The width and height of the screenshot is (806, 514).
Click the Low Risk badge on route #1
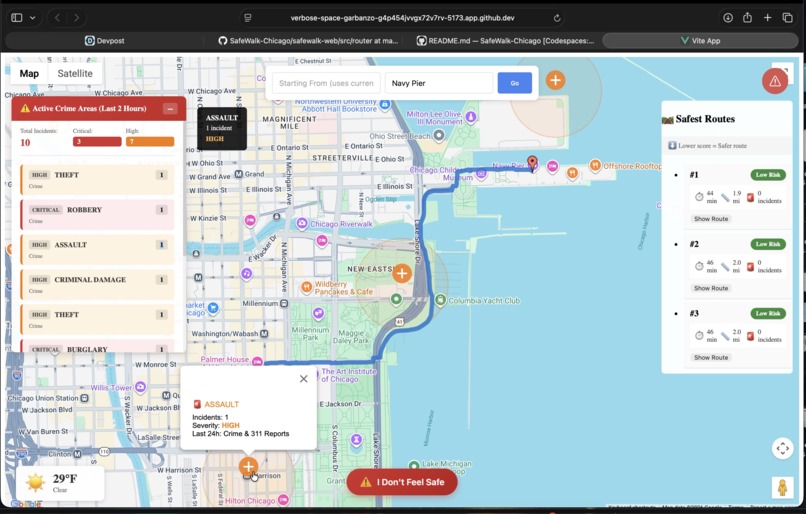click(x=768, y=175)
